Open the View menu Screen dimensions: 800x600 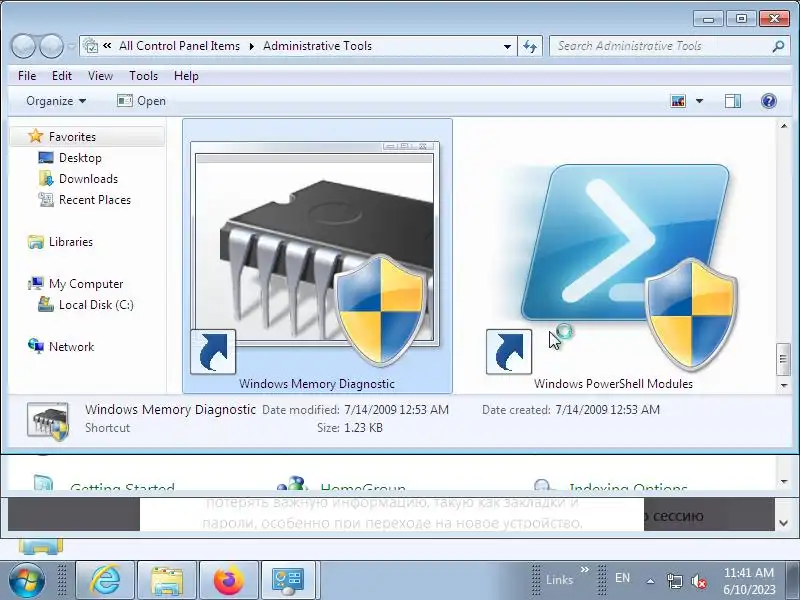coord(100,76)
